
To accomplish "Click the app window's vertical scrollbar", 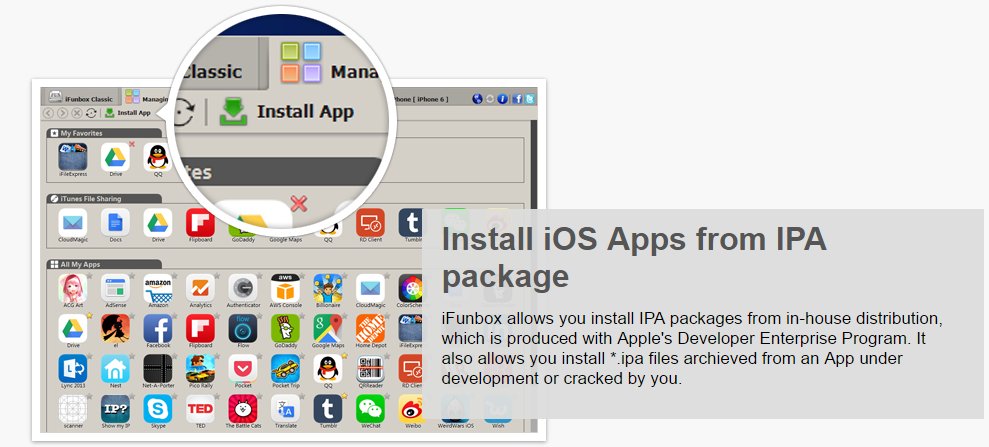I will tap(534, 276).
